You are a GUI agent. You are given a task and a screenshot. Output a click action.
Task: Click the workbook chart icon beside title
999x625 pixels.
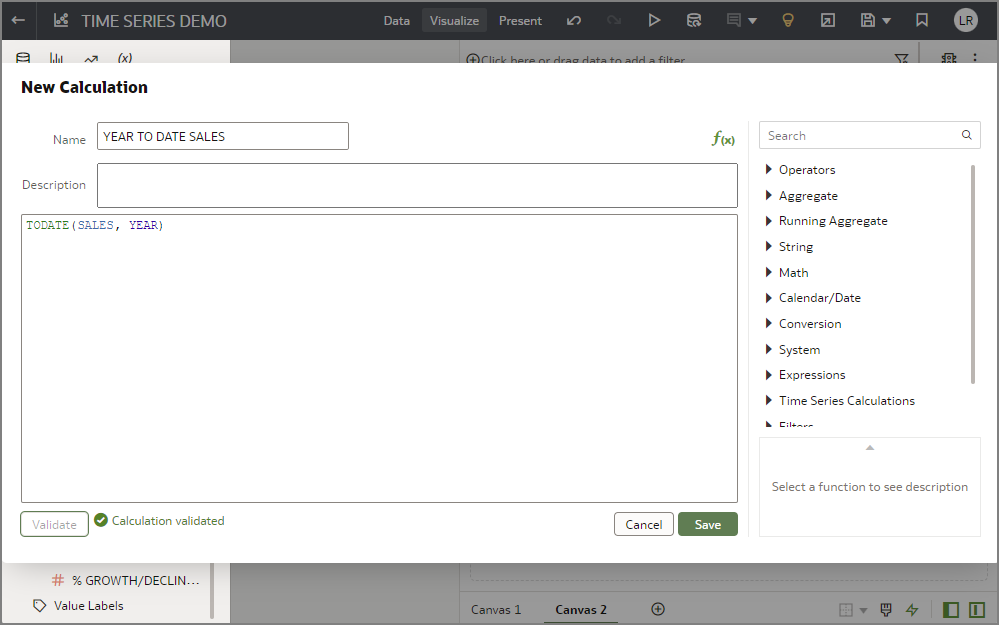(61, 20)
